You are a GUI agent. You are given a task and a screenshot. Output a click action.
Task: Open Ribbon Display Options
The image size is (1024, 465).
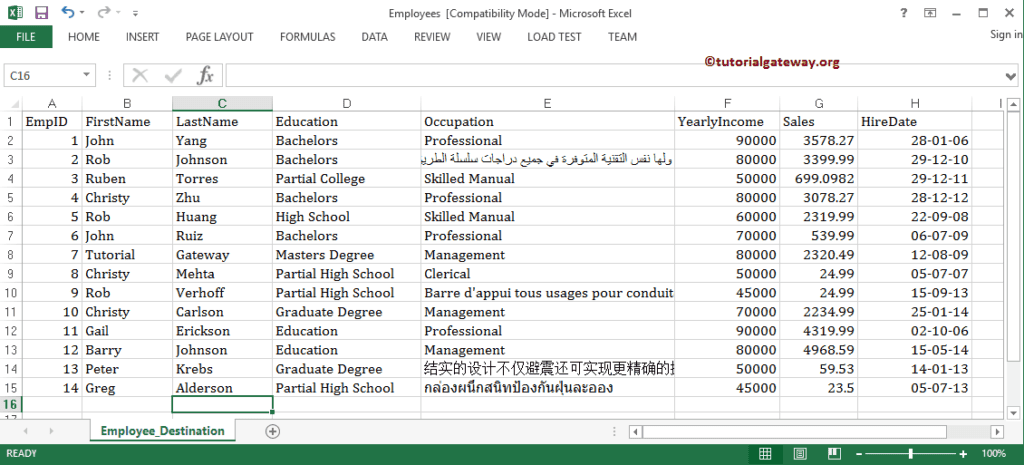point(930,12)
